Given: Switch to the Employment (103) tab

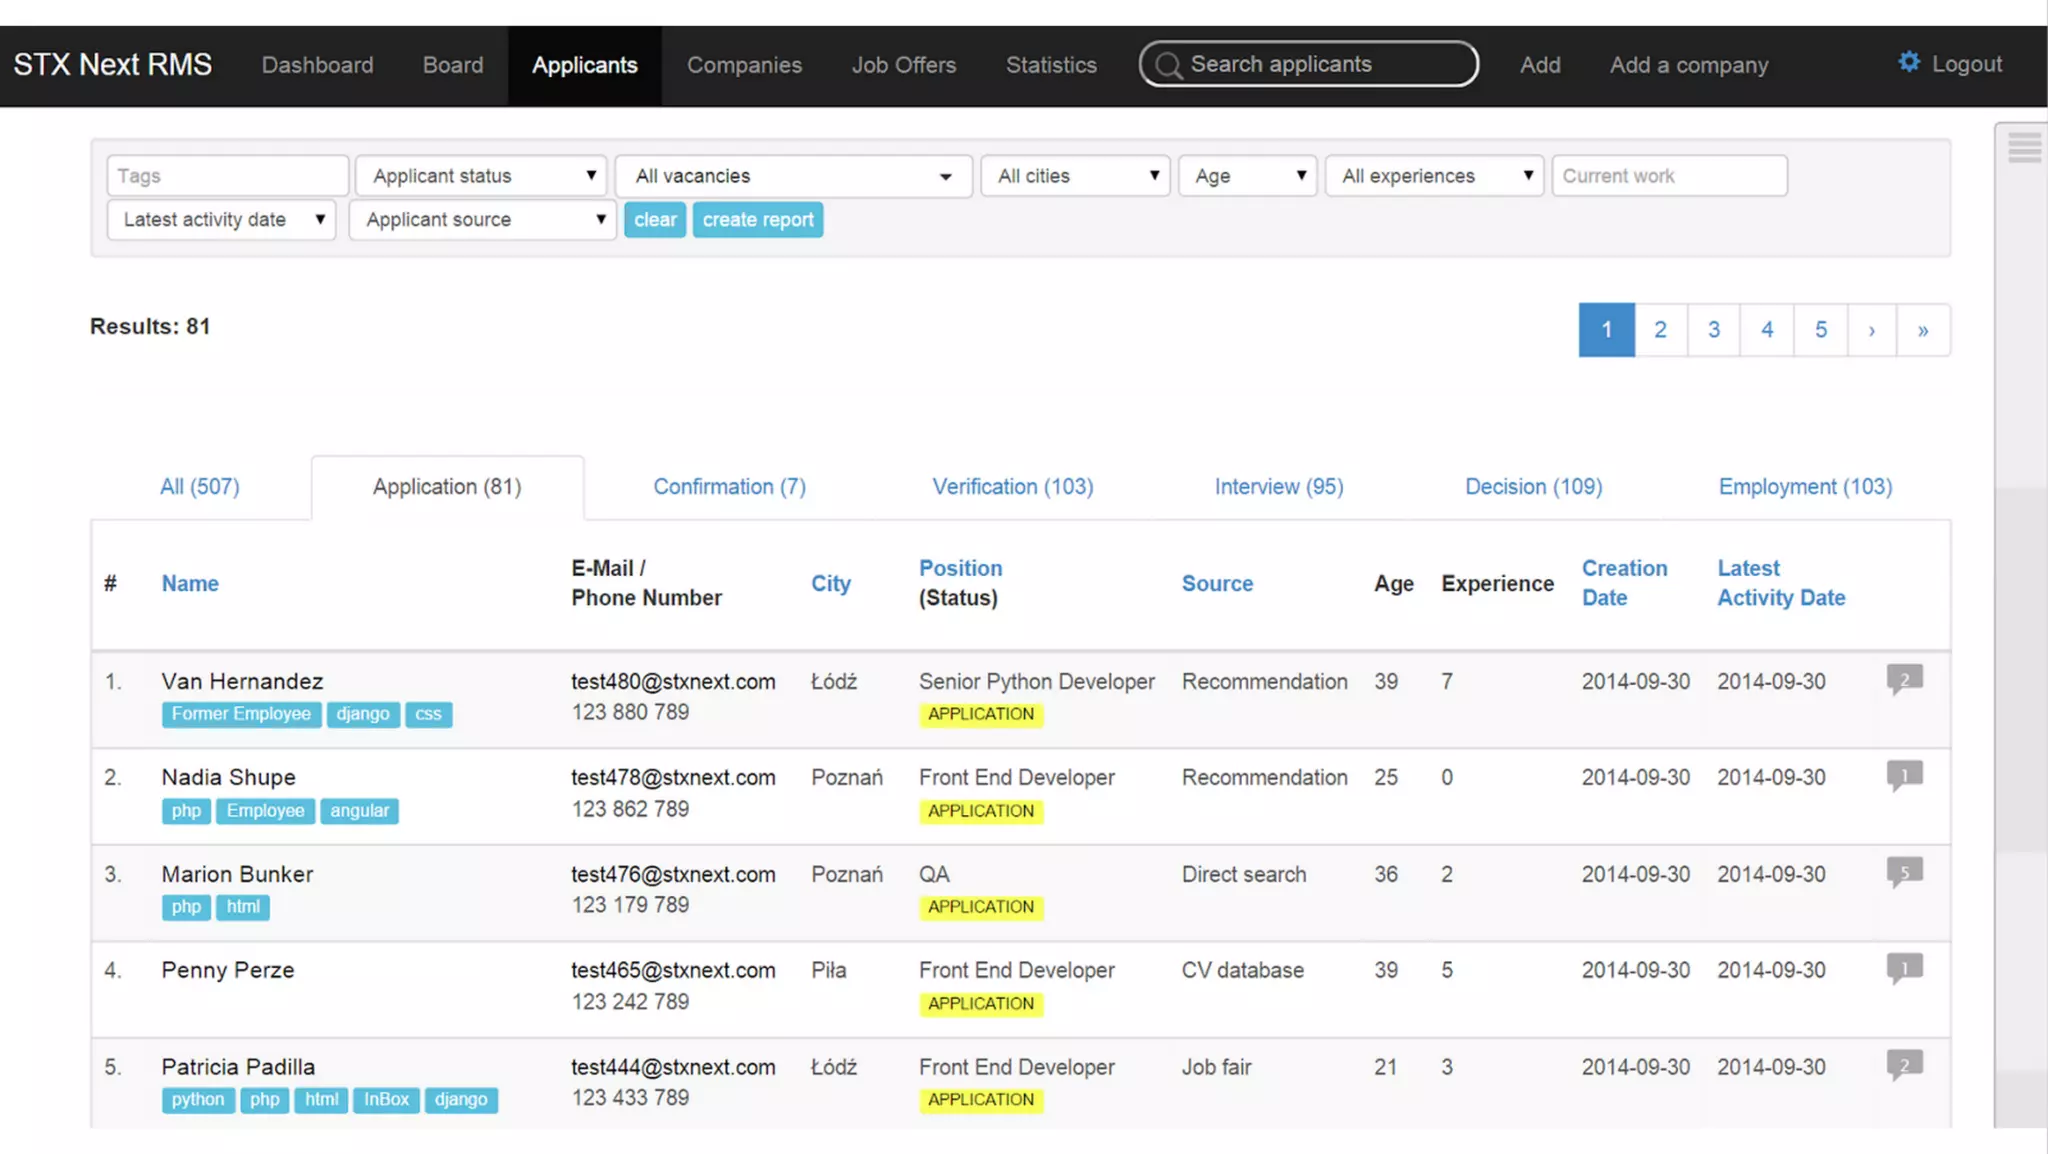Looking at the screenshot, I should pyautogui.click(x=1805, y=487).
